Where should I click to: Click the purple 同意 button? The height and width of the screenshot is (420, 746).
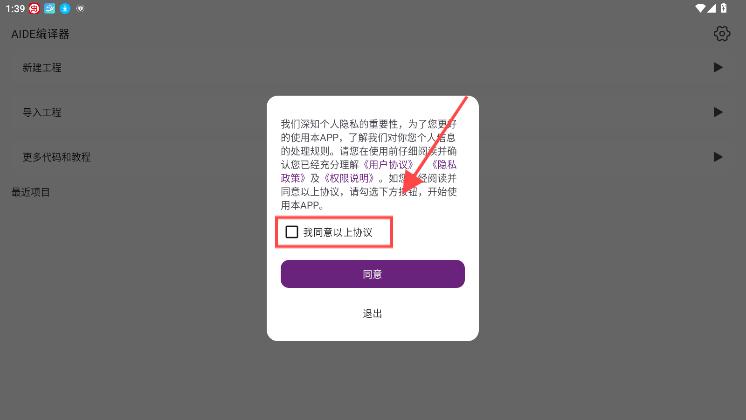[373, 274]
